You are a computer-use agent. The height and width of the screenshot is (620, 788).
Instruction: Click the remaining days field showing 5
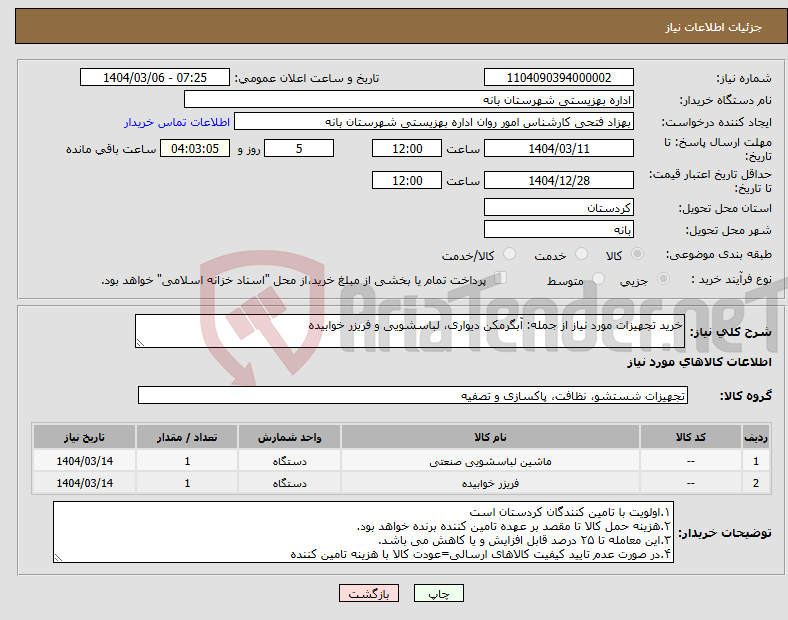pyautogui.click(x=299, y=148)
